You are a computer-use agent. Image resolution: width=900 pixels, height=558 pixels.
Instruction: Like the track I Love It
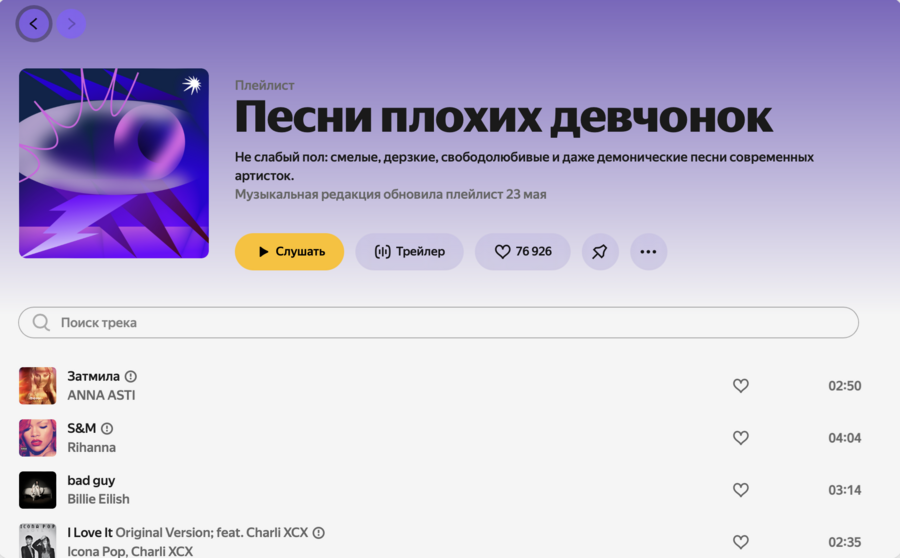[741, 542]
